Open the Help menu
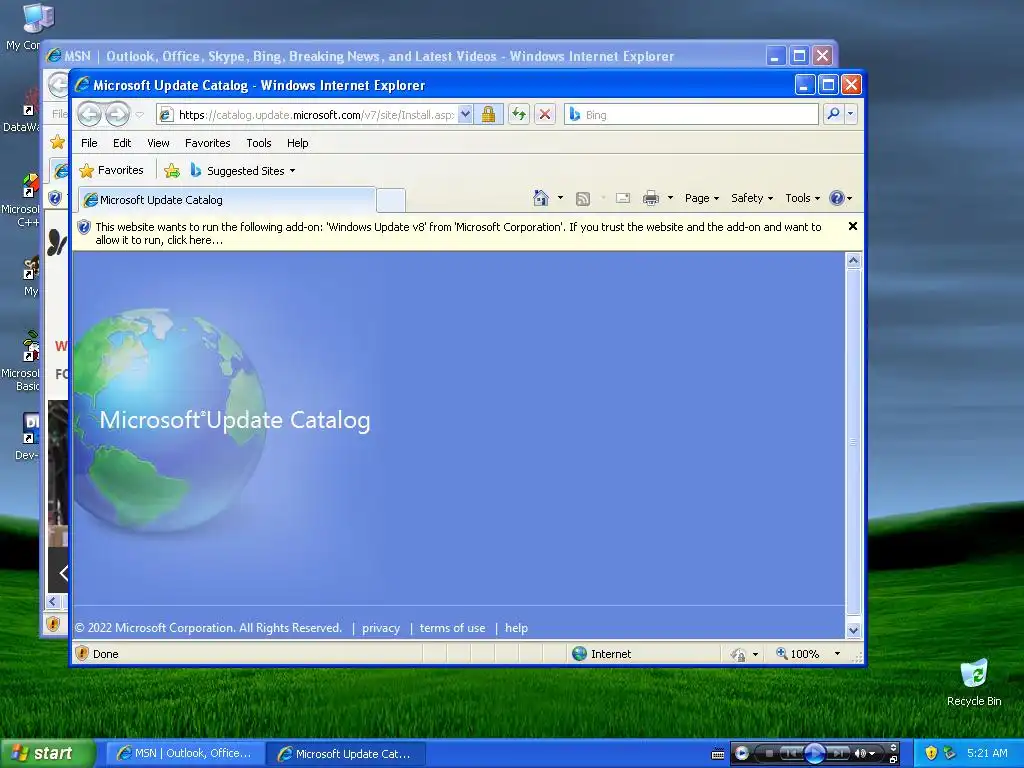The height and width of the screenshot is (768, 1024). 298,143
